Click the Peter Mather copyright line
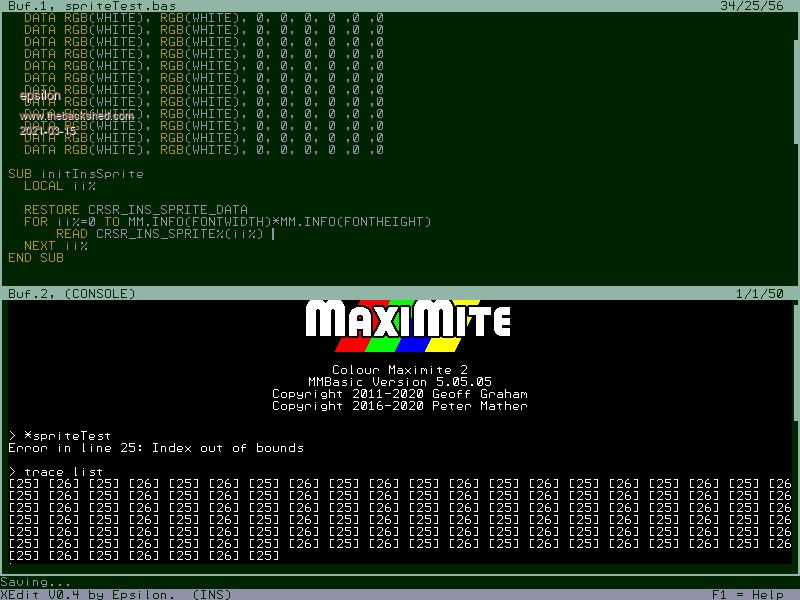This screenshot has height=600, width=800. (x=400, y=406)
